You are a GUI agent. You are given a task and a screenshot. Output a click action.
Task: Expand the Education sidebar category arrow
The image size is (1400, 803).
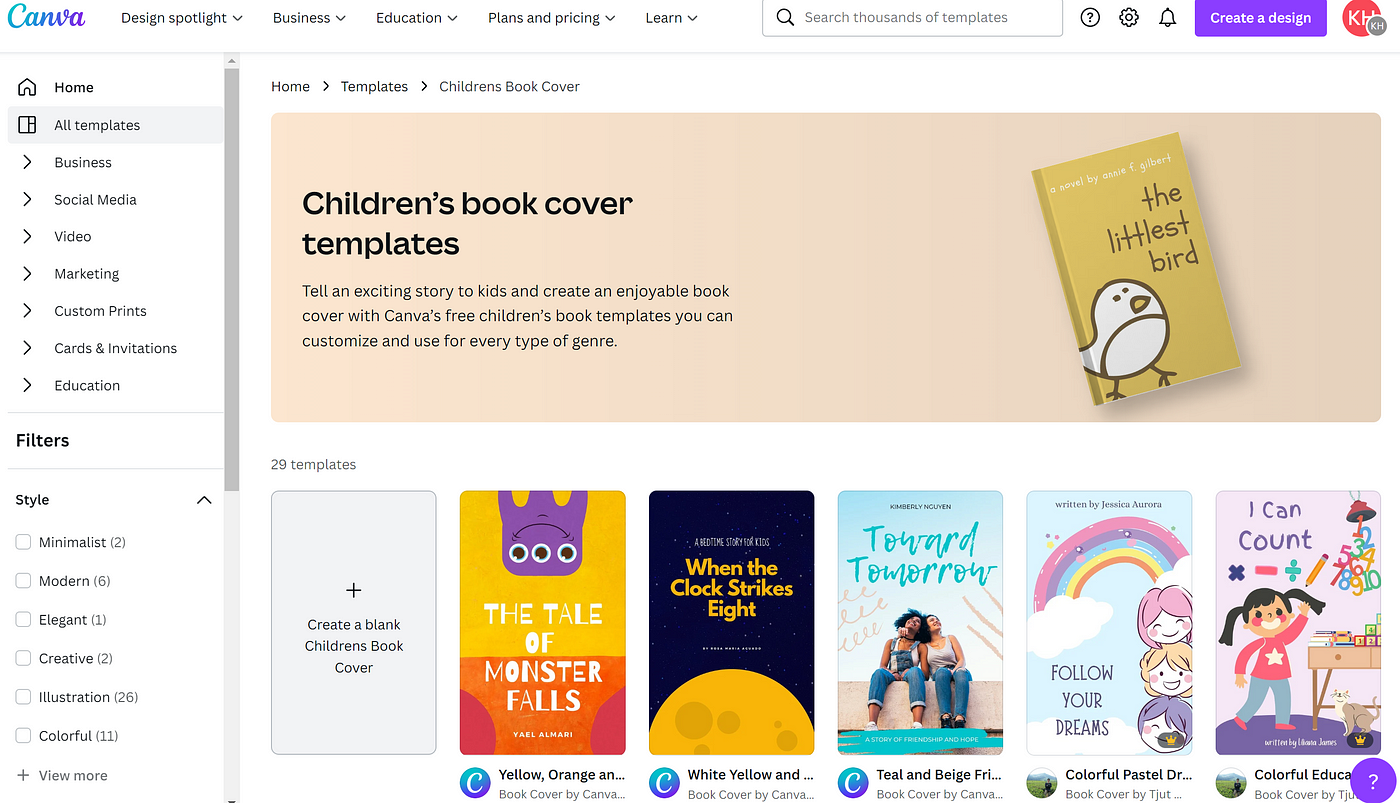[27, 385]
